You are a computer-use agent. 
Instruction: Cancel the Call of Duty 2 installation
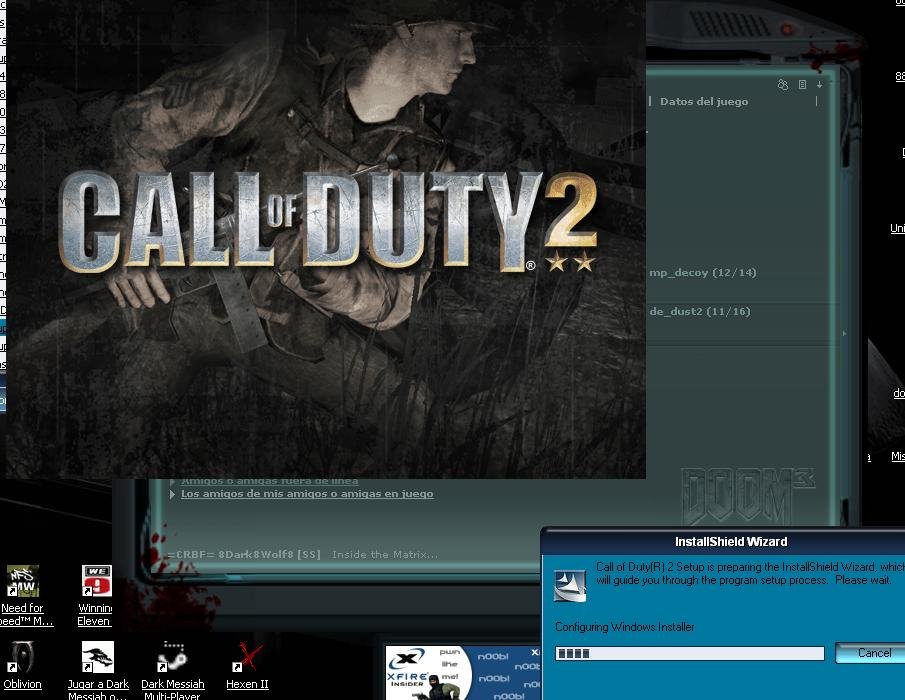coord(872,653)
